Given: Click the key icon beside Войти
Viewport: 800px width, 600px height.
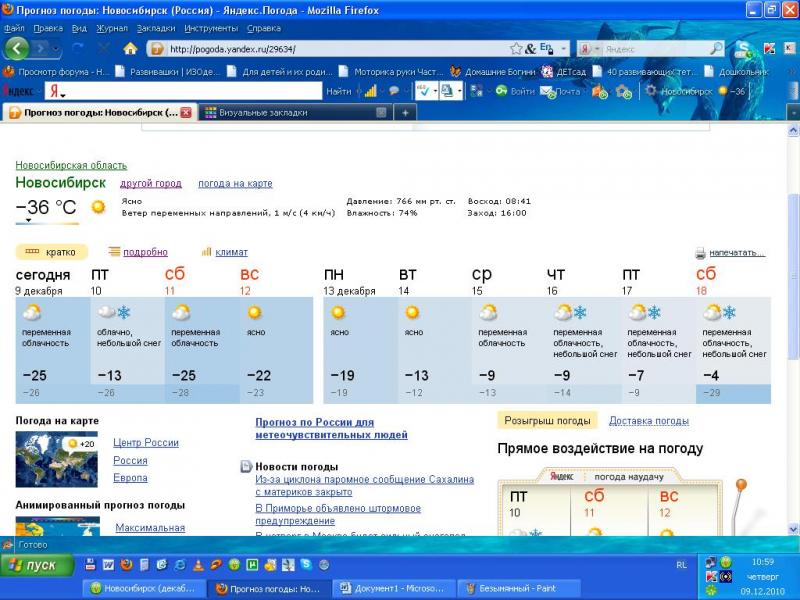Looking at the screenshot, I should pos(502,91).
